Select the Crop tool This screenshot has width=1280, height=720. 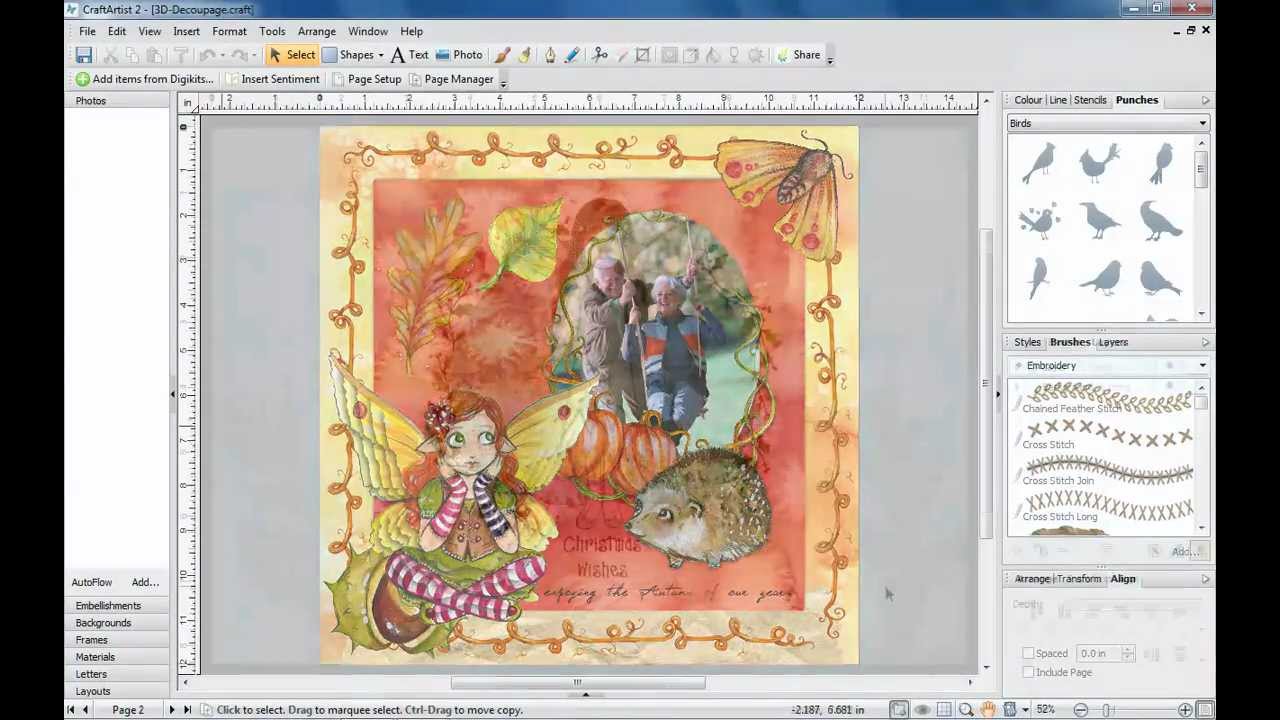[643, 55]
